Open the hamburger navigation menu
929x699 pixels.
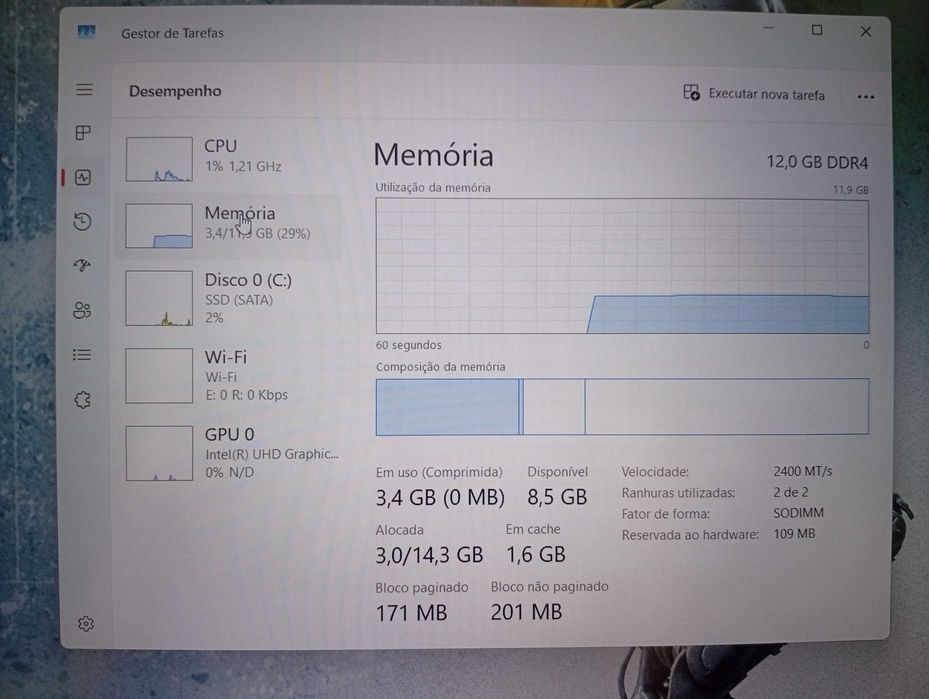pyautogui.click(x=84, y=89)
